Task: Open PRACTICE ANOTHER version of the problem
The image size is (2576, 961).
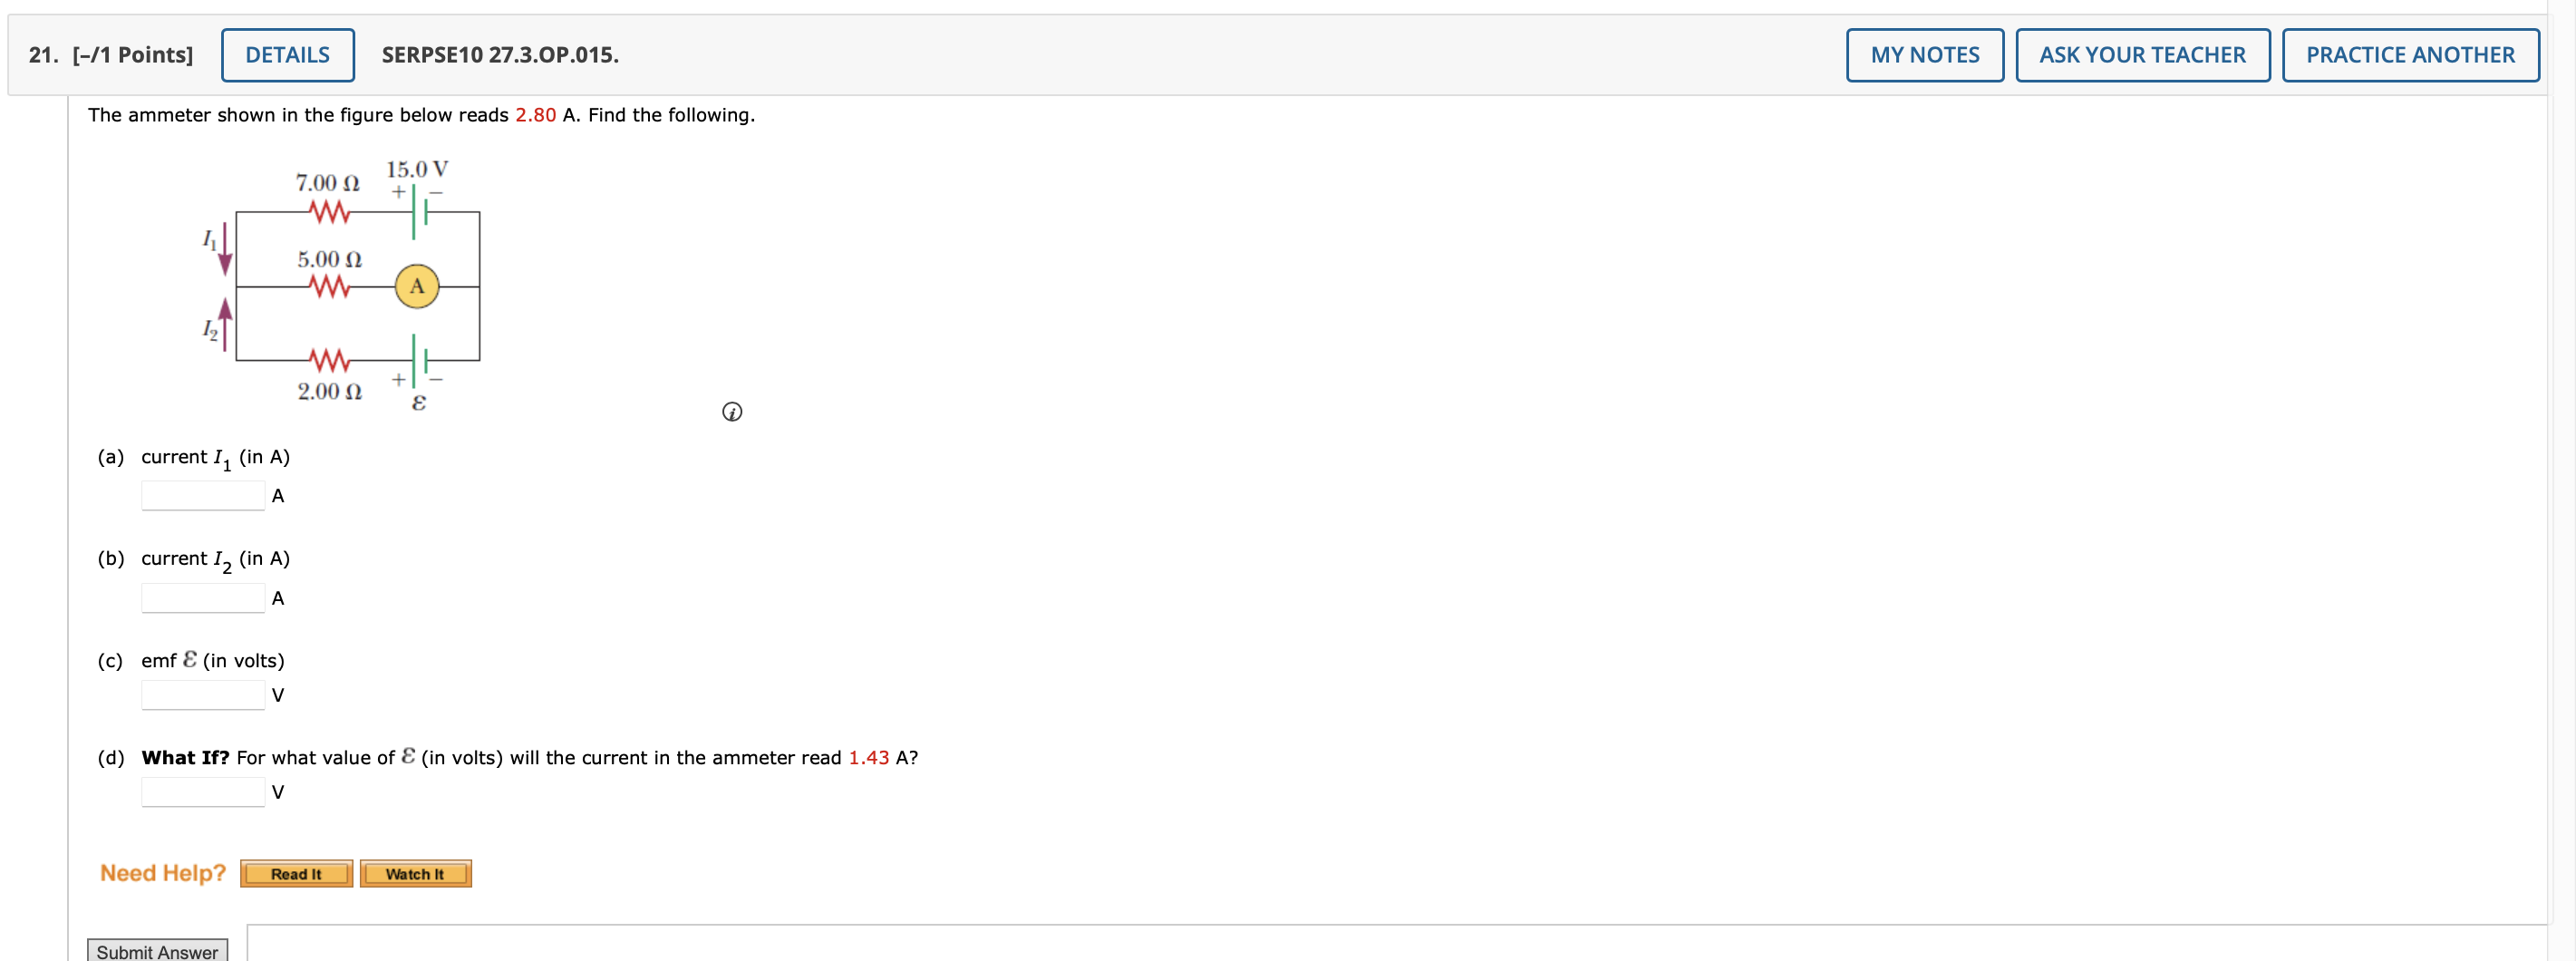Action: [x=2410, y=54]
